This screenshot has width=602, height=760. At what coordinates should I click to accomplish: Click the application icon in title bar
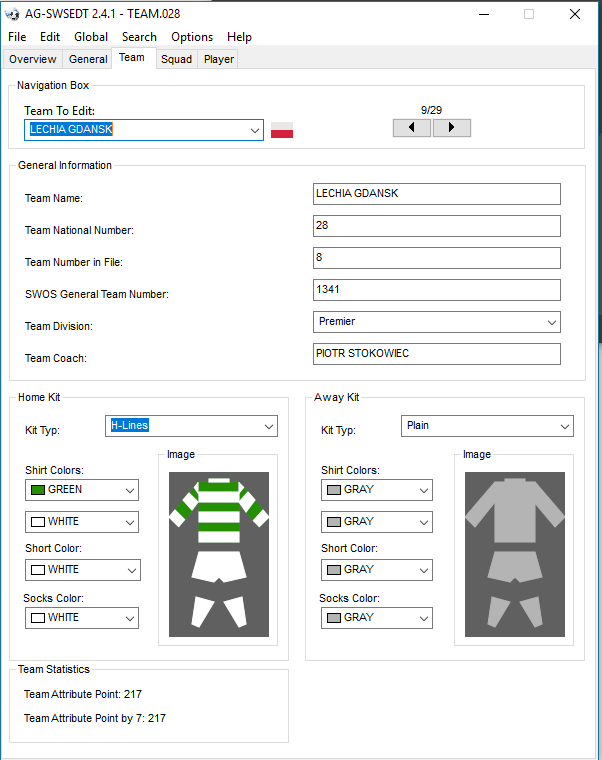coord(12,15)
